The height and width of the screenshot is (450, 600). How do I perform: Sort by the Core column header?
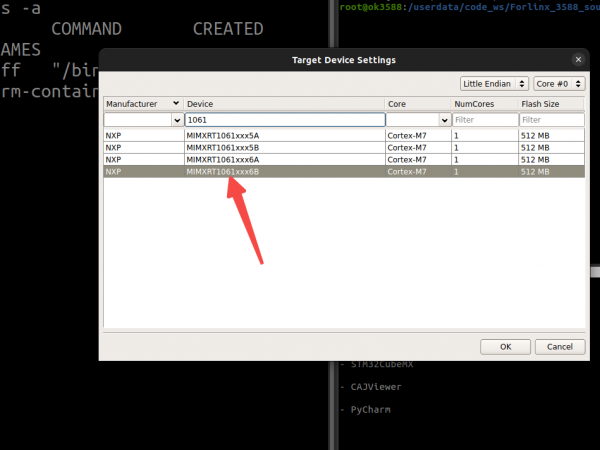click(417, 104)
